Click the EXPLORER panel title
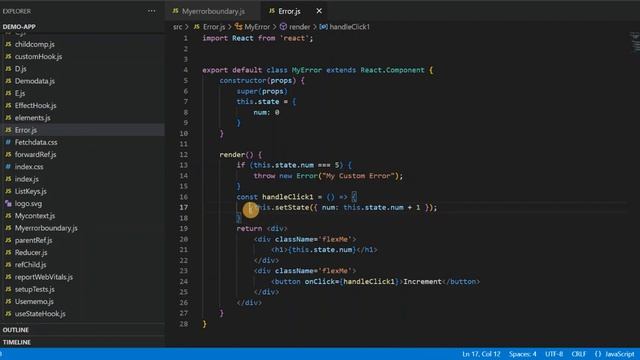 click(17, 11)
